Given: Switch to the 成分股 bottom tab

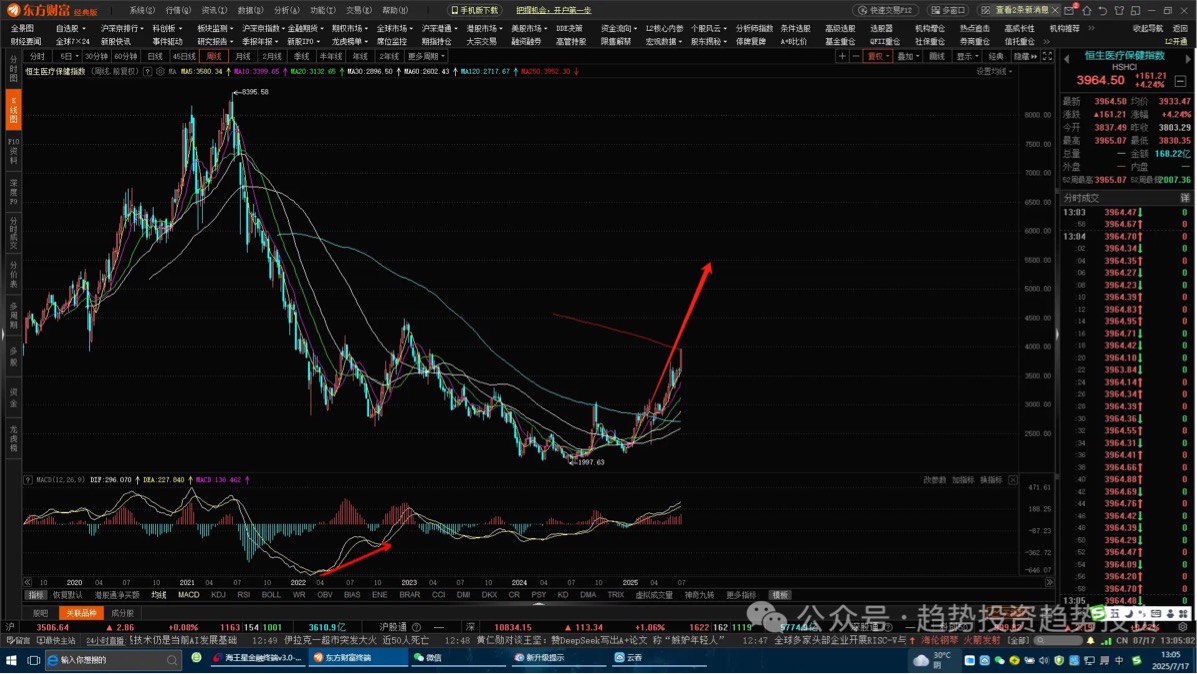Looking at the screenshot, I should (122, 613).
